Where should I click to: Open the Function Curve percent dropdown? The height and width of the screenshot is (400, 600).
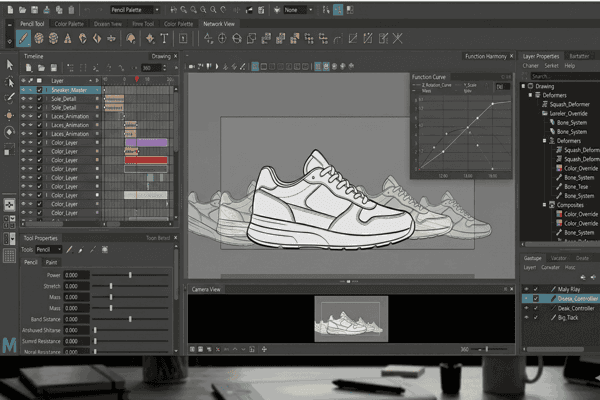coord(502,87)
